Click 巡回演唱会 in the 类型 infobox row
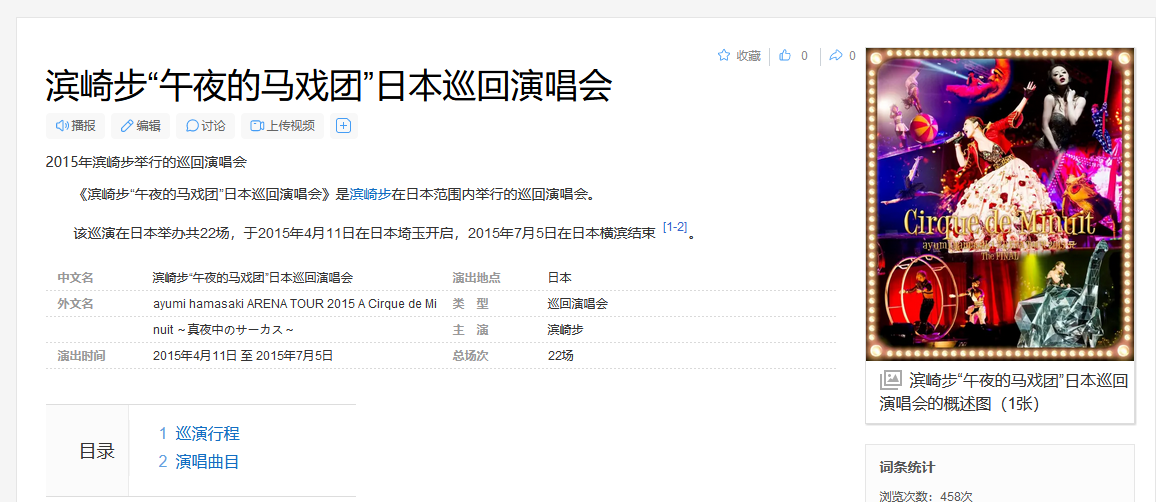This screenshot has width=1156, height=502. tap(577, 303)
